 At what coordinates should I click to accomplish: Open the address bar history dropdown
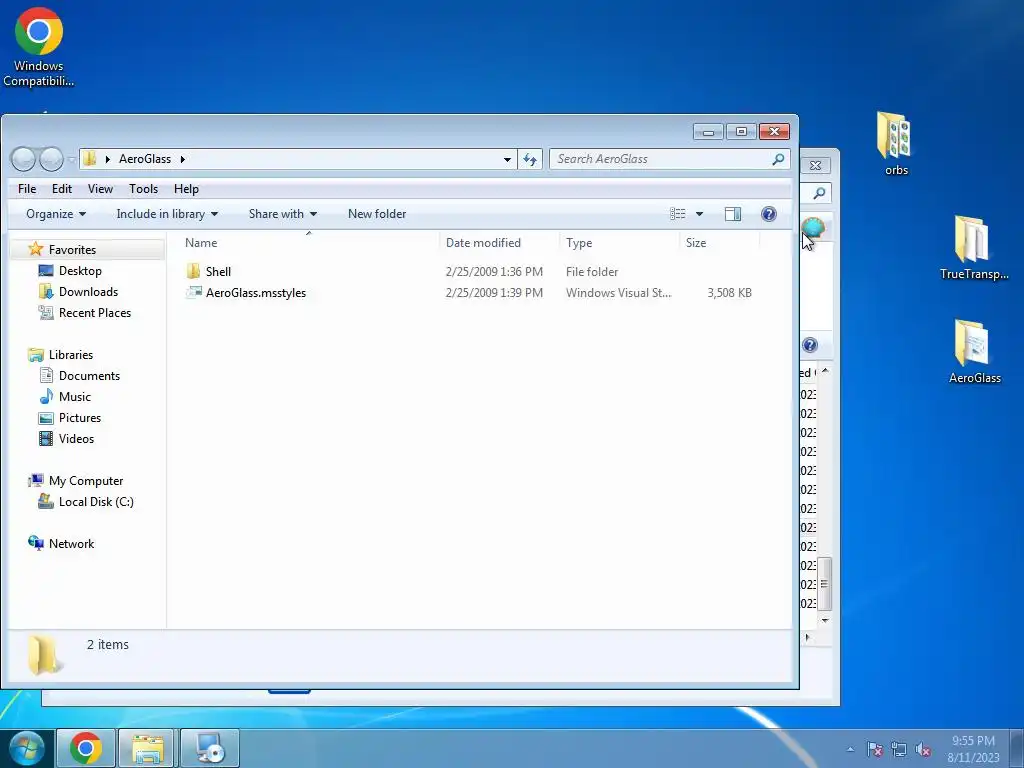coord(507,159)
